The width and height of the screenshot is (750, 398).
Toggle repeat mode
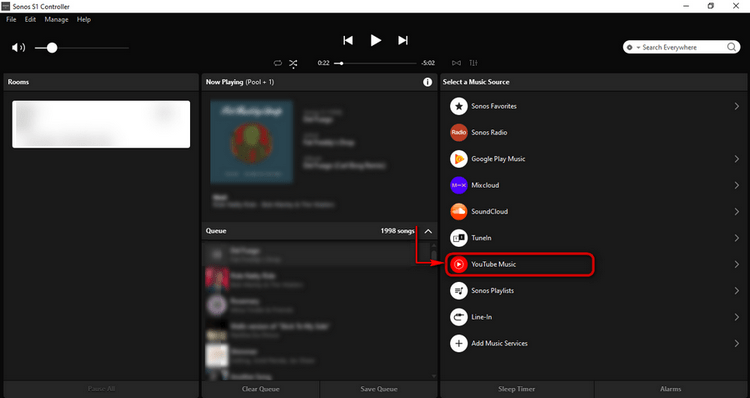pyautogui.click(x=277, y=63)
